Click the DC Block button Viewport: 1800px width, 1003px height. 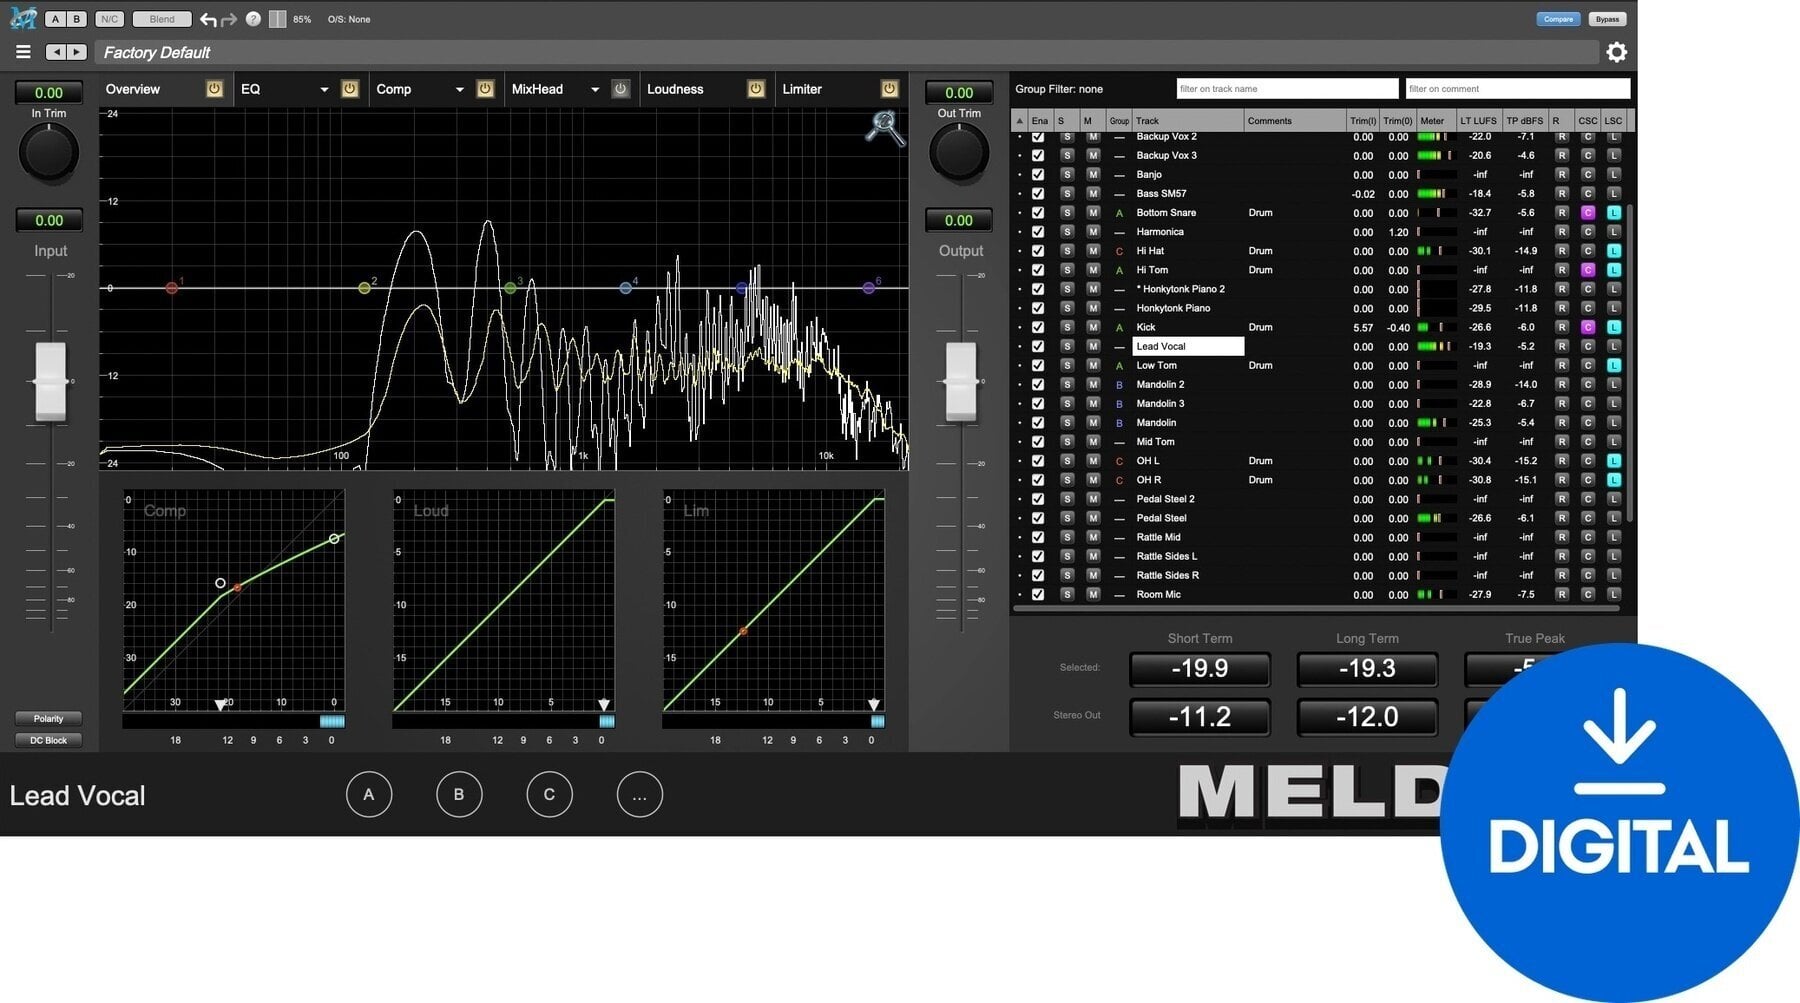pyautogui.click(x=48, y=740)
